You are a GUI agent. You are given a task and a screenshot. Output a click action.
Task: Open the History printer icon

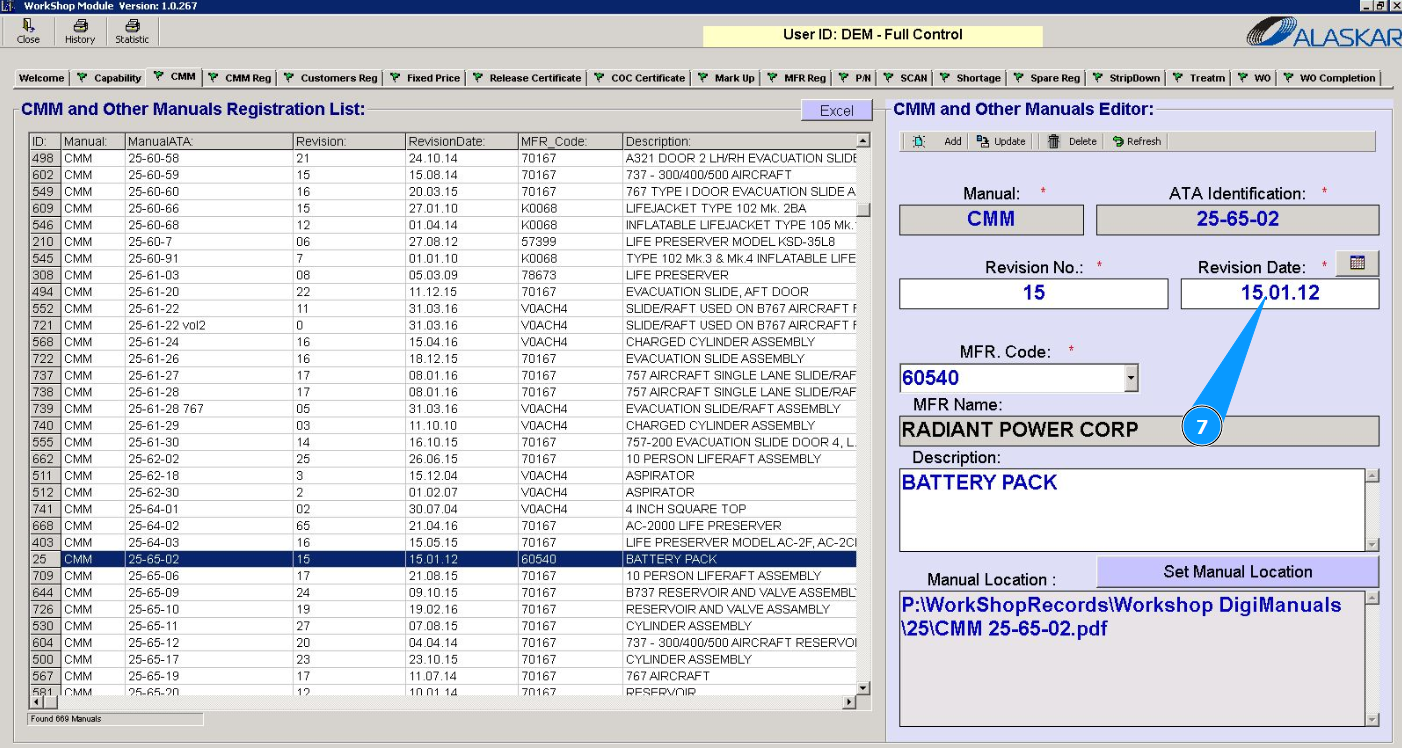(80, 27)
